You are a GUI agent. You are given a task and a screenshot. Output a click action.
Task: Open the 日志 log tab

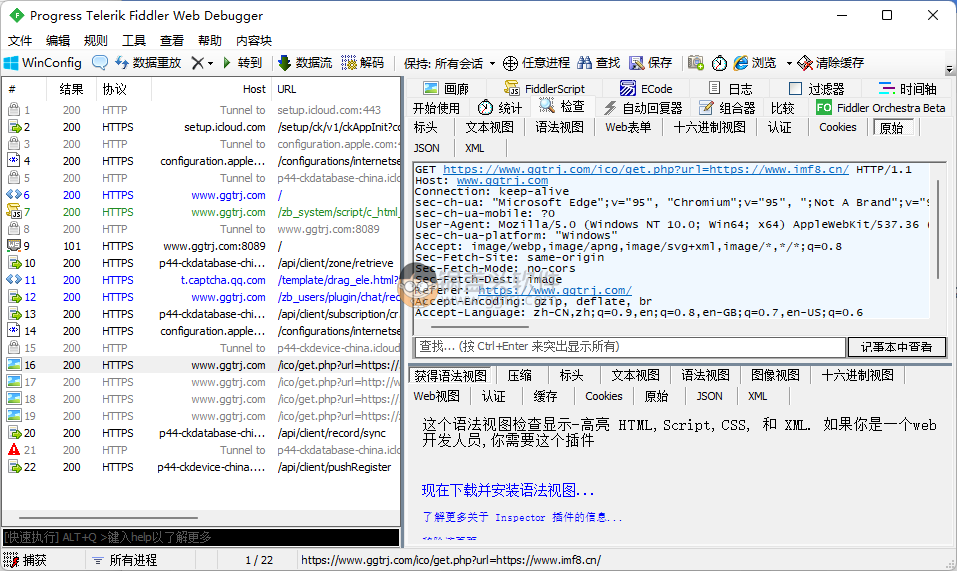pos(730,89)
